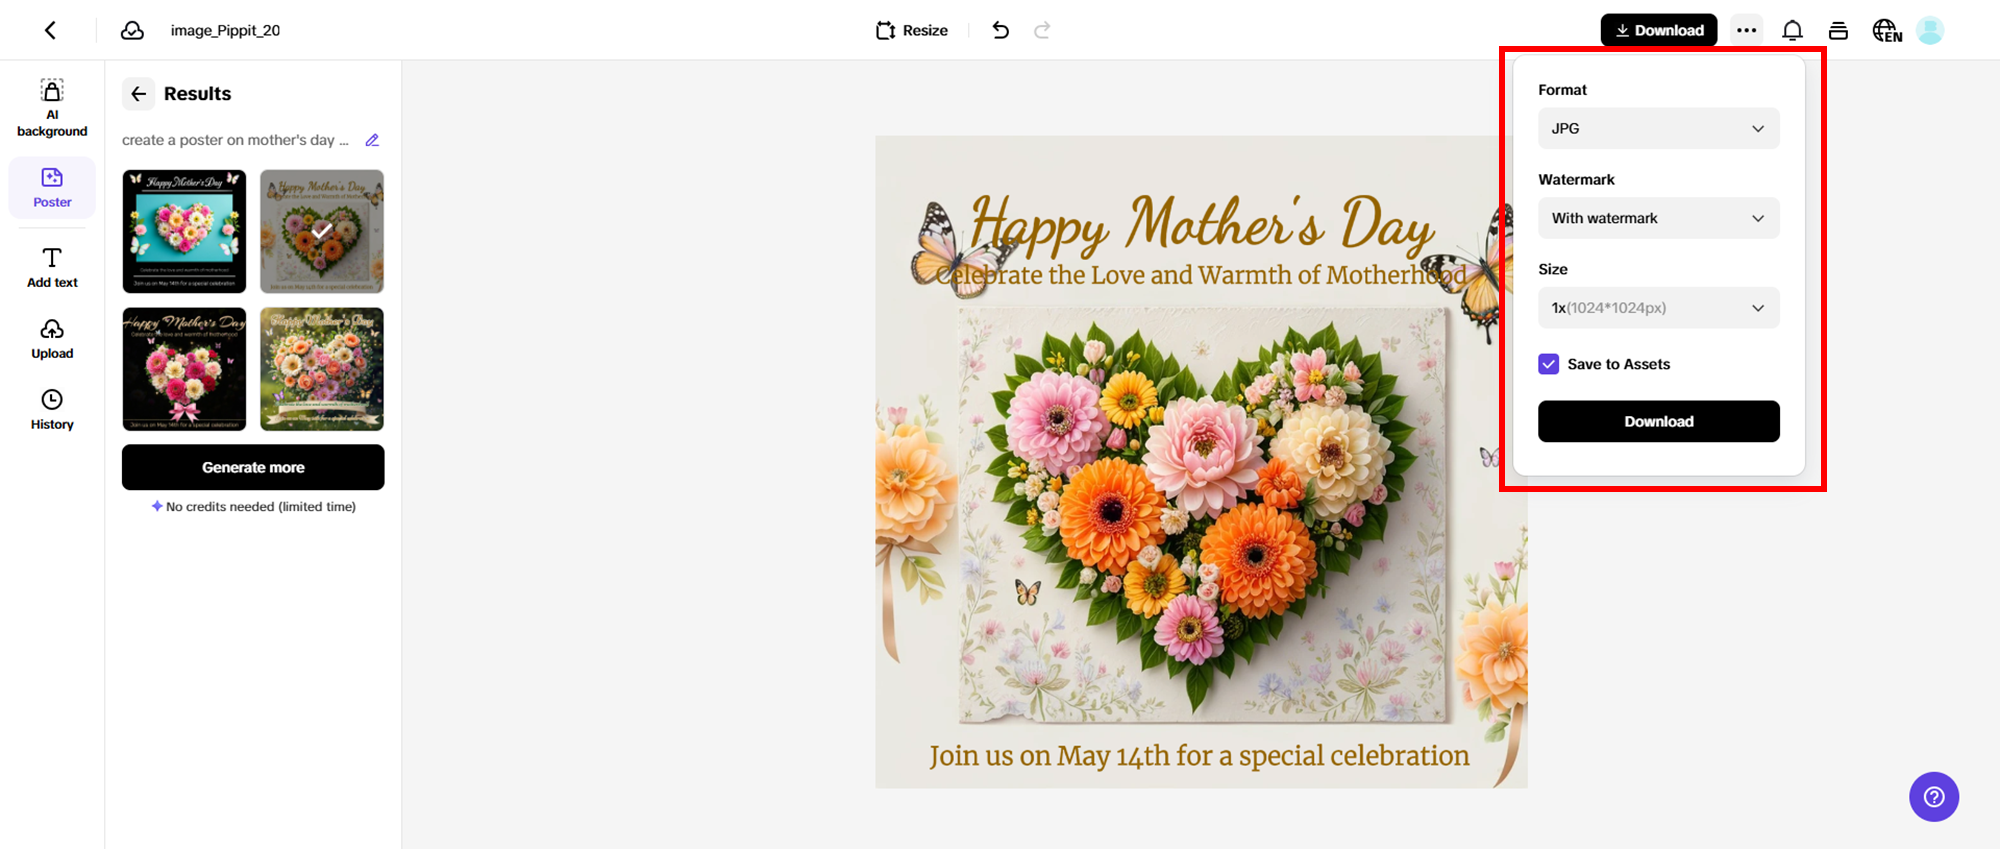Click the top bar Download button
This screenshot has height=849, width=2000.
[x=1659, y=30]
